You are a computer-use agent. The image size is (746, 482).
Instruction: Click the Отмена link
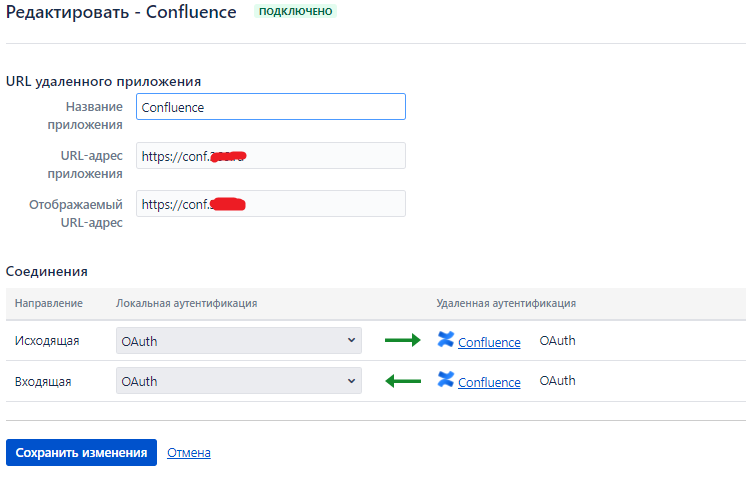(189, 452)
